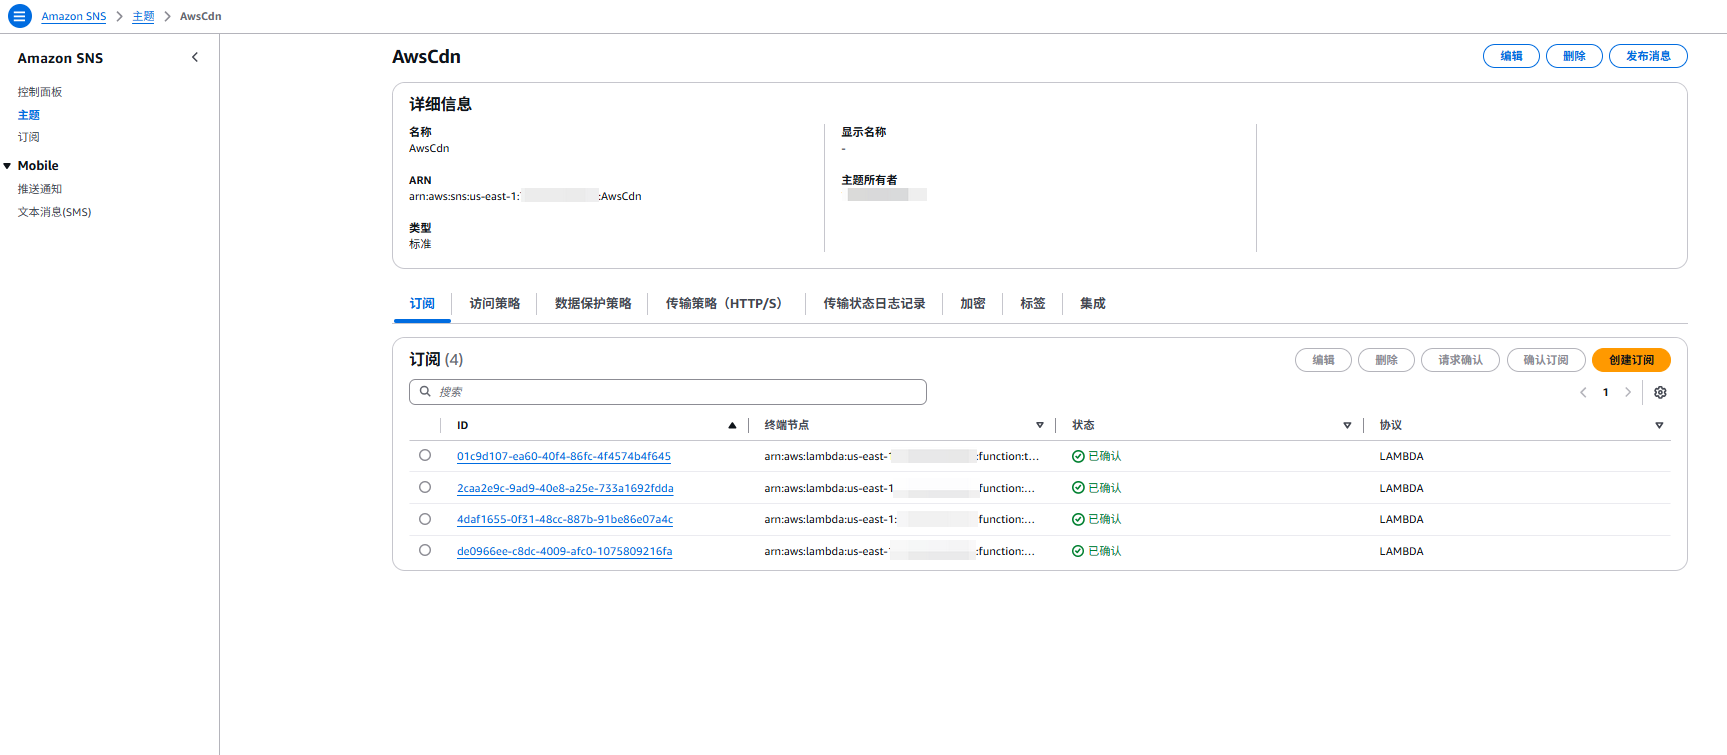Open 推送通知 in the sidebar
Screen dimensions: 1727x755
(x=40, y=189)
